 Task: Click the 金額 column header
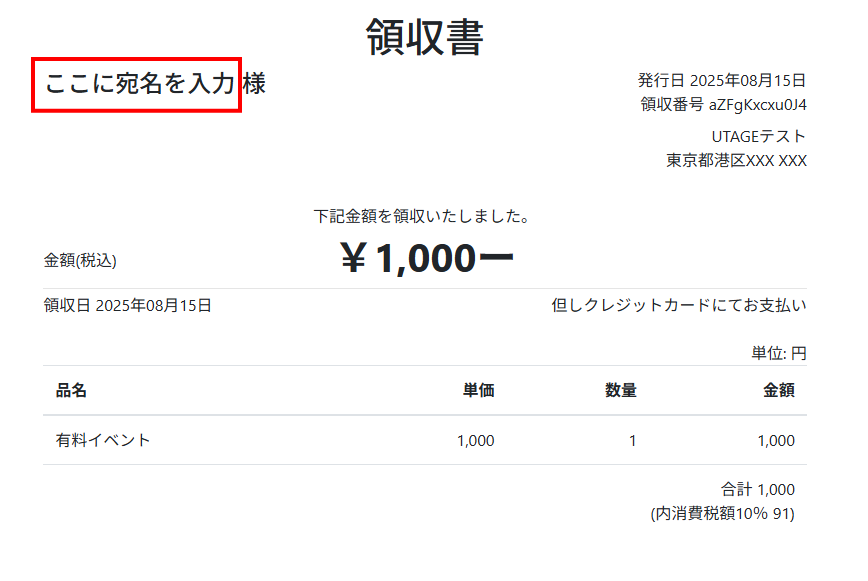tap(778, 391)
